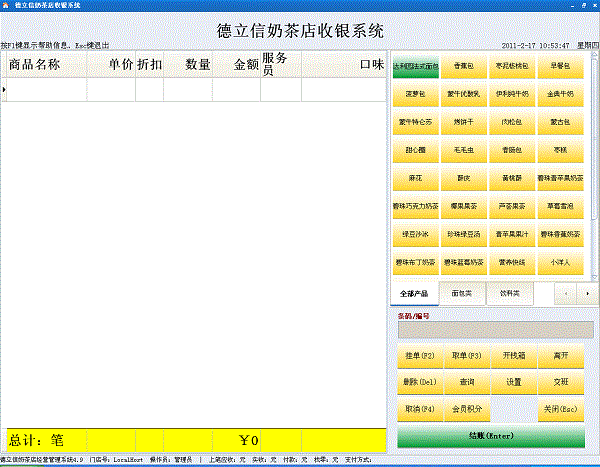Viewport: 600px width, 467px height.
Task: Select the 伊利纯牛奶 product
Action: [512, 94]
